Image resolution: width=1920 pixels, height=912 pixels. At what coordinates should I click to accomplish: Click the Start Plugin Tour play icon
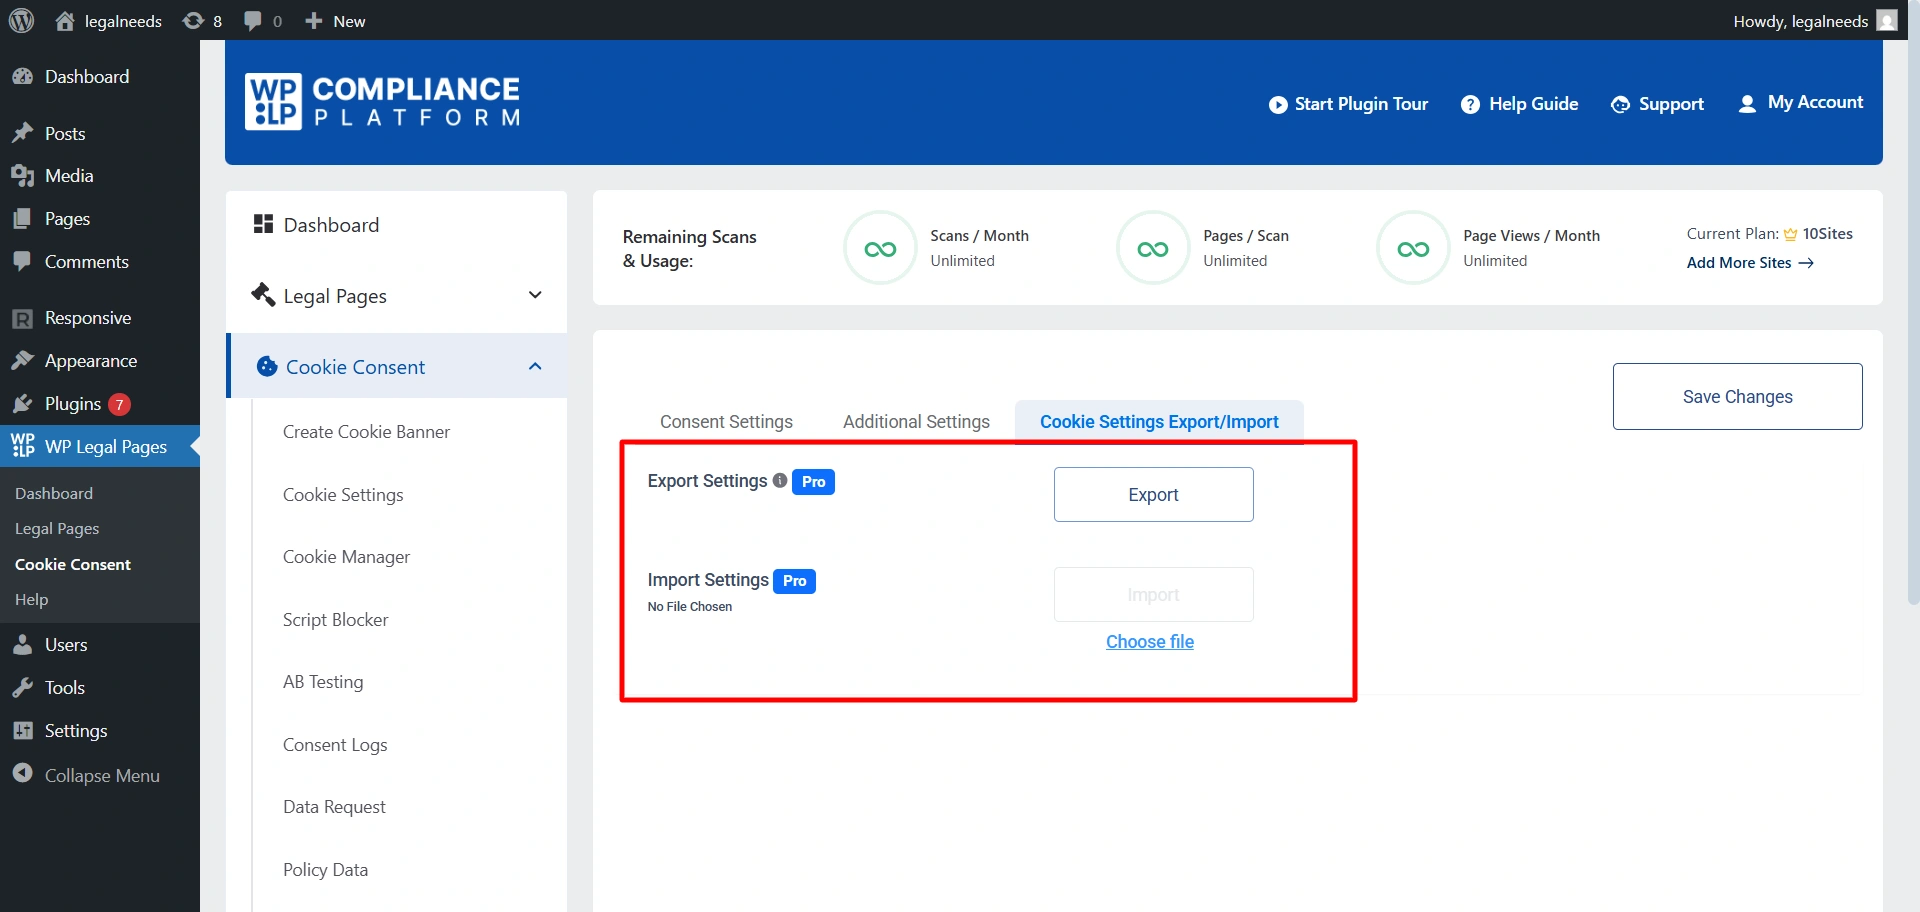(1277, 104)
